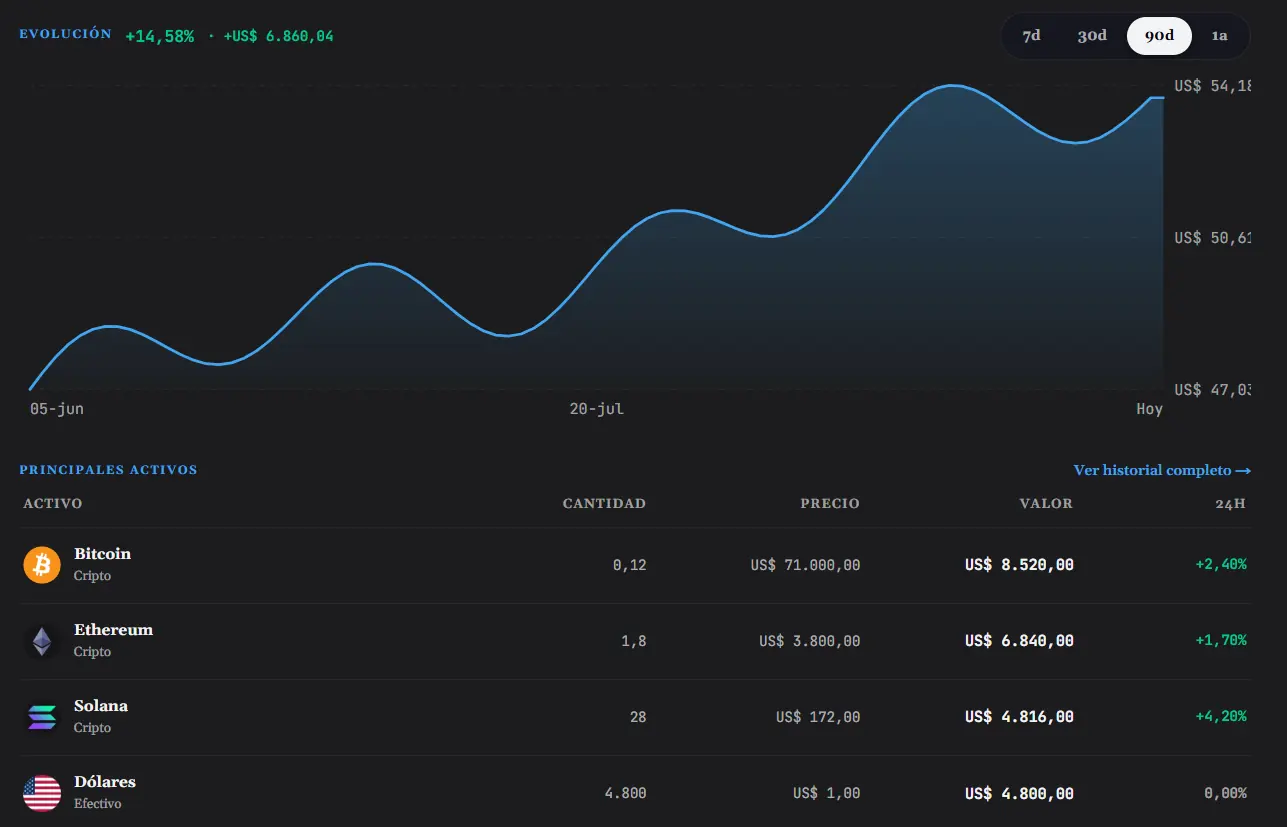This screenshot has width=1287, height=827.
Task: Click Bitcoin value US$ 8.520,00
Action: pyautogui.click(x=1019, y=565)
